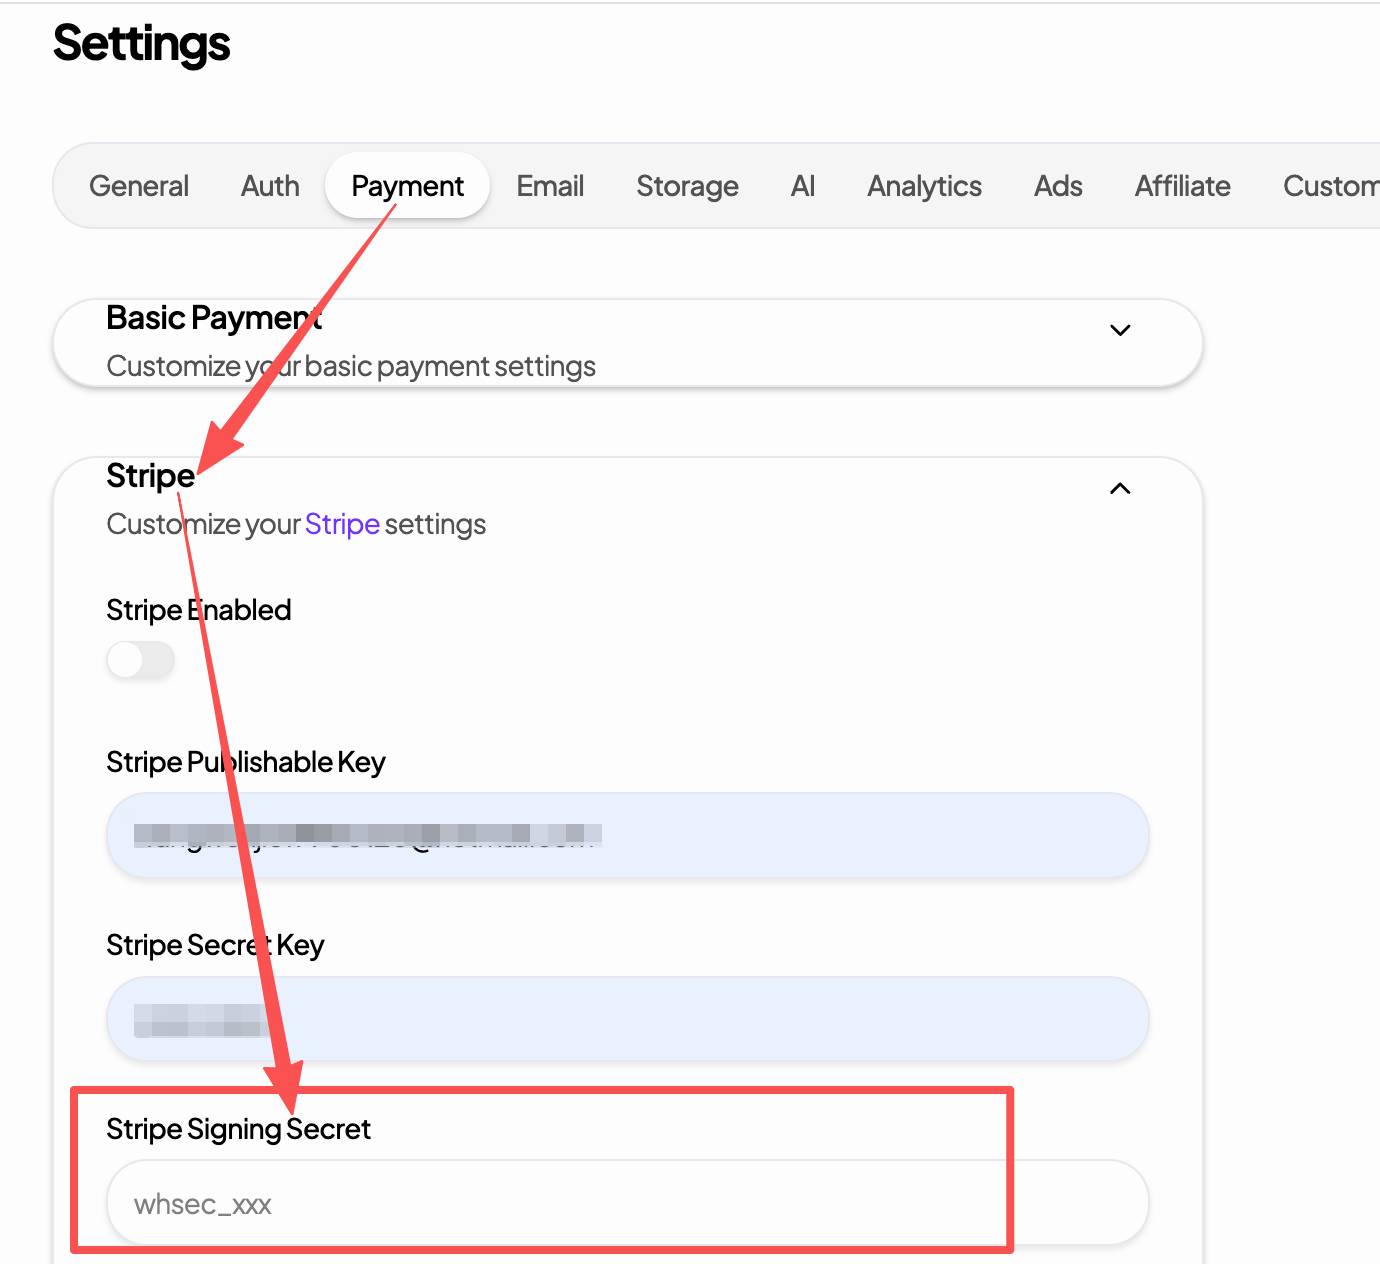Viewport: 1380px width, 1264px height.
Task: Select the Payment tab
Action: [407, 186]
